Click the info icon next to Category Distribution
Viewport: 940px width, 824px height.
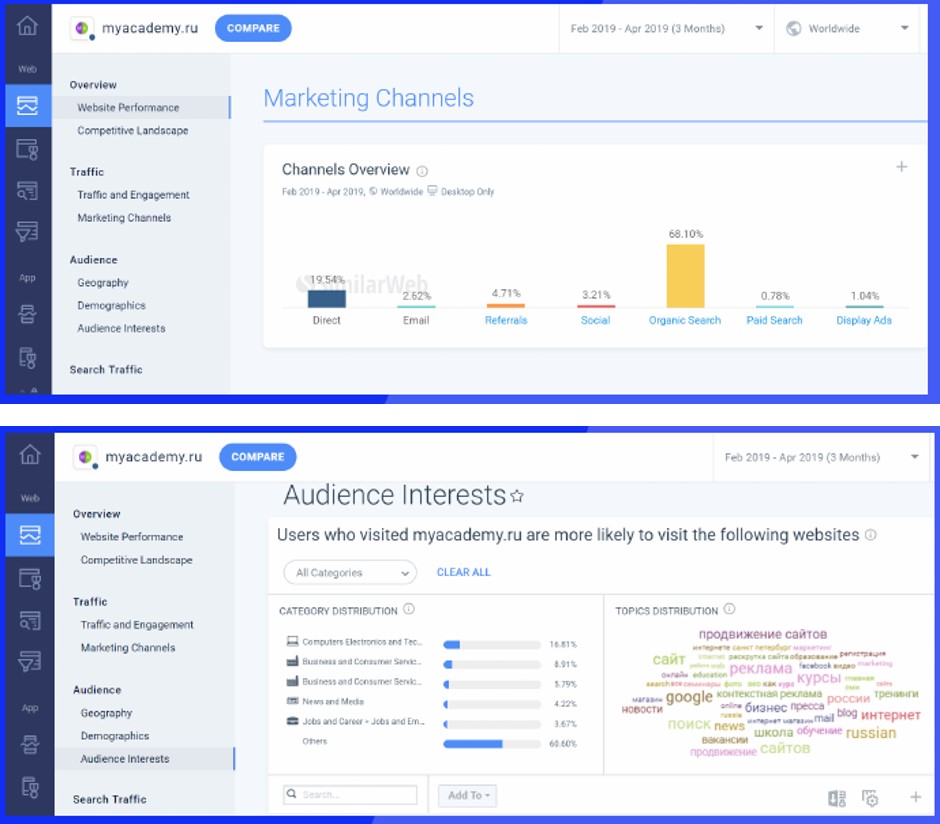click(409, 609)
